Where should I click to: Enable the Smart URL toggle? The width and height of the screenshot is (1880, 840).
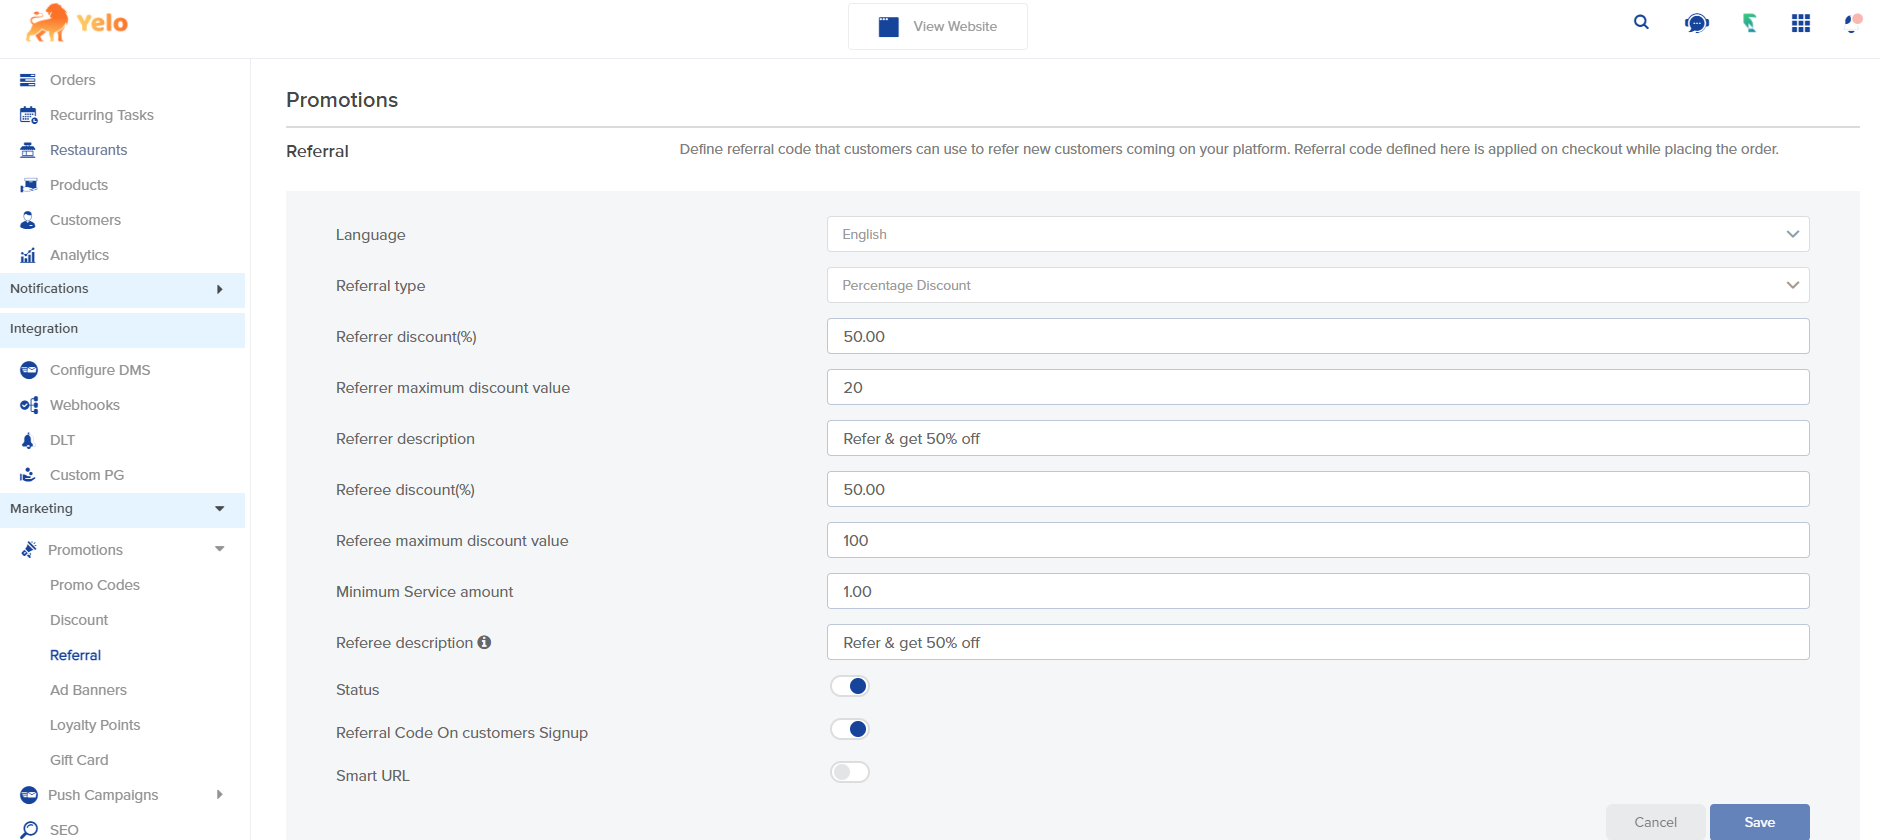[x=850, y=772]
